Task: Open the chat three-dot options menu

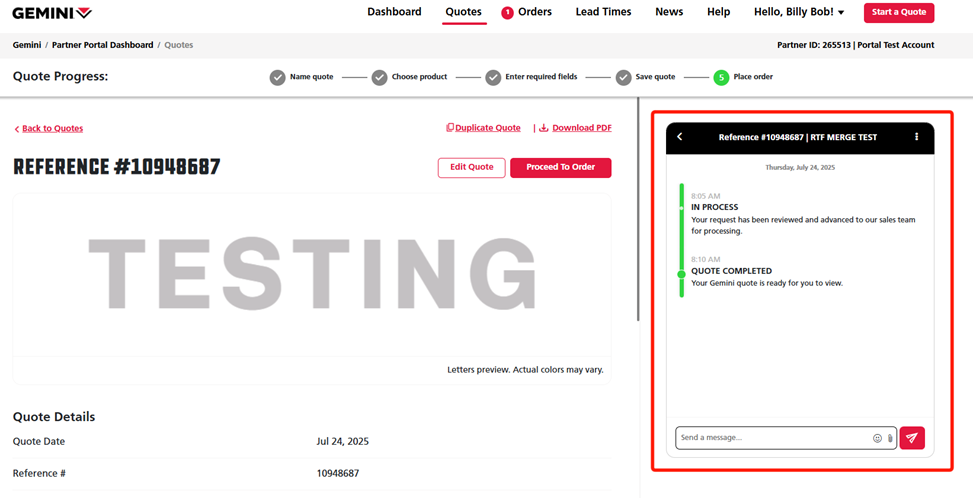Action: (x=916, y=137)
